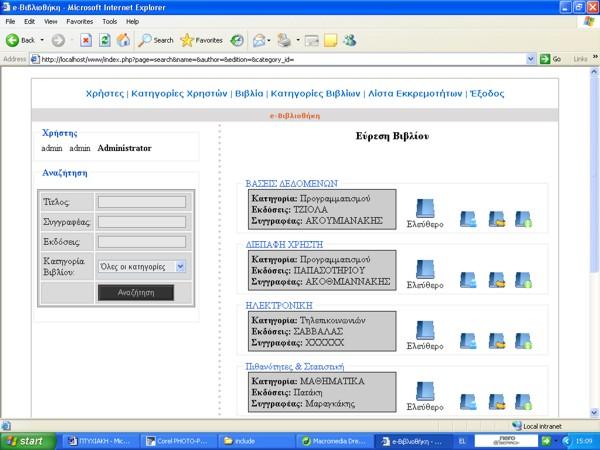Open the Λίστα Εκκρεμοτήτων link
This screenshot has width=600, height=450.
click(415, 94)
